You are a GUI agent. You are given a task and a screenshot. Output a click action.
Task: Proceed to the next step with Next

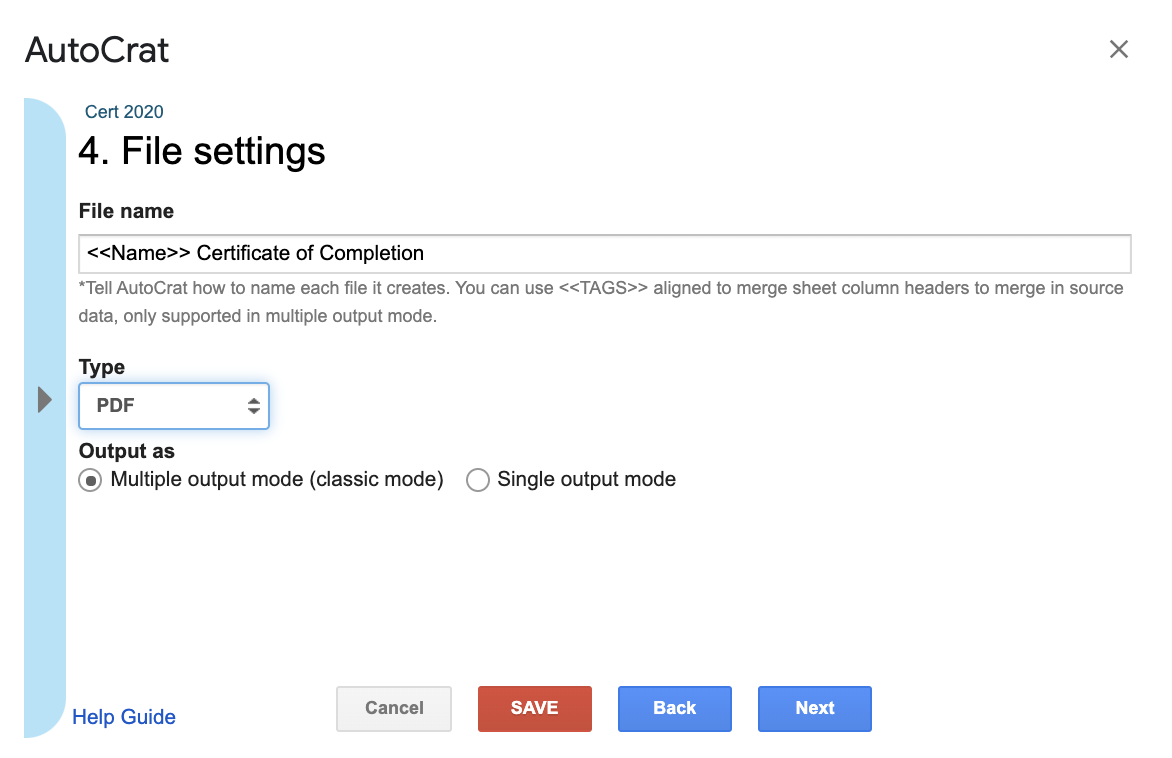tap(815, 709)
